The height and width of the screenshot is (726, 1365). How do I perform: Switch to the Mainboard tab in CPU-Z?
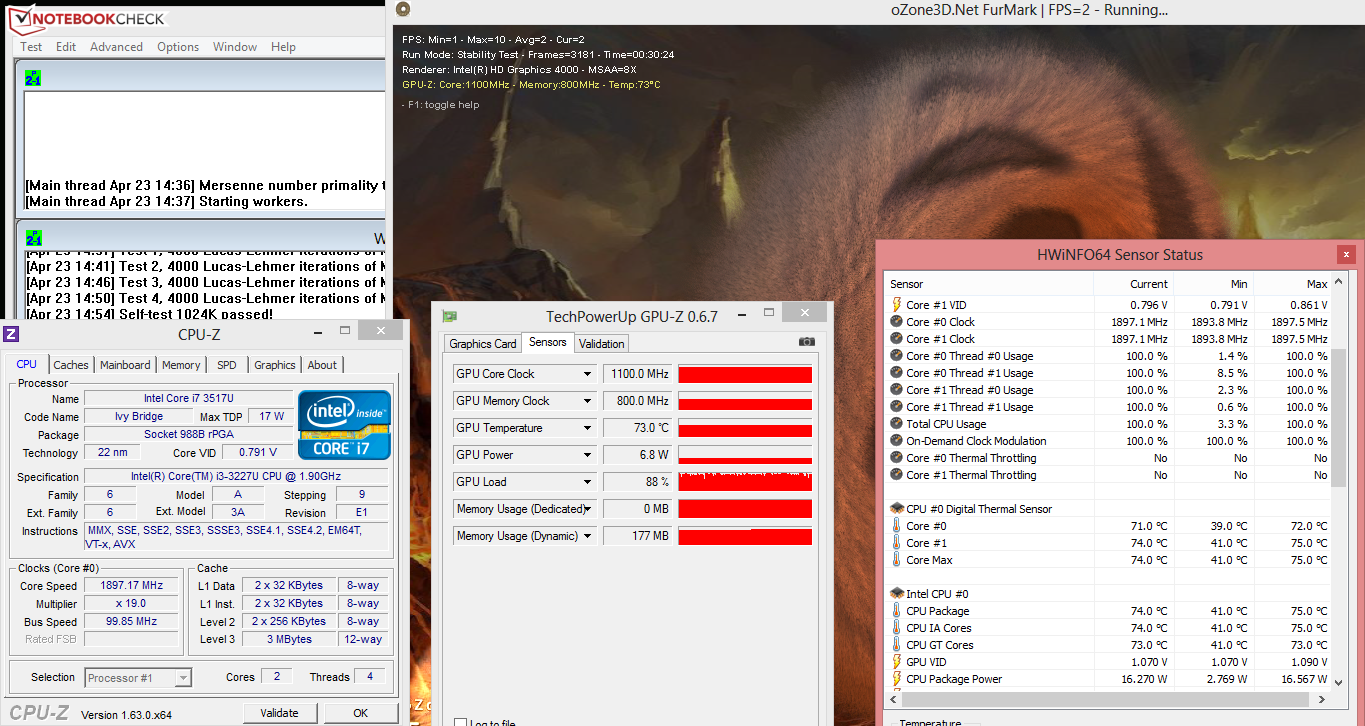click(125, 365)
